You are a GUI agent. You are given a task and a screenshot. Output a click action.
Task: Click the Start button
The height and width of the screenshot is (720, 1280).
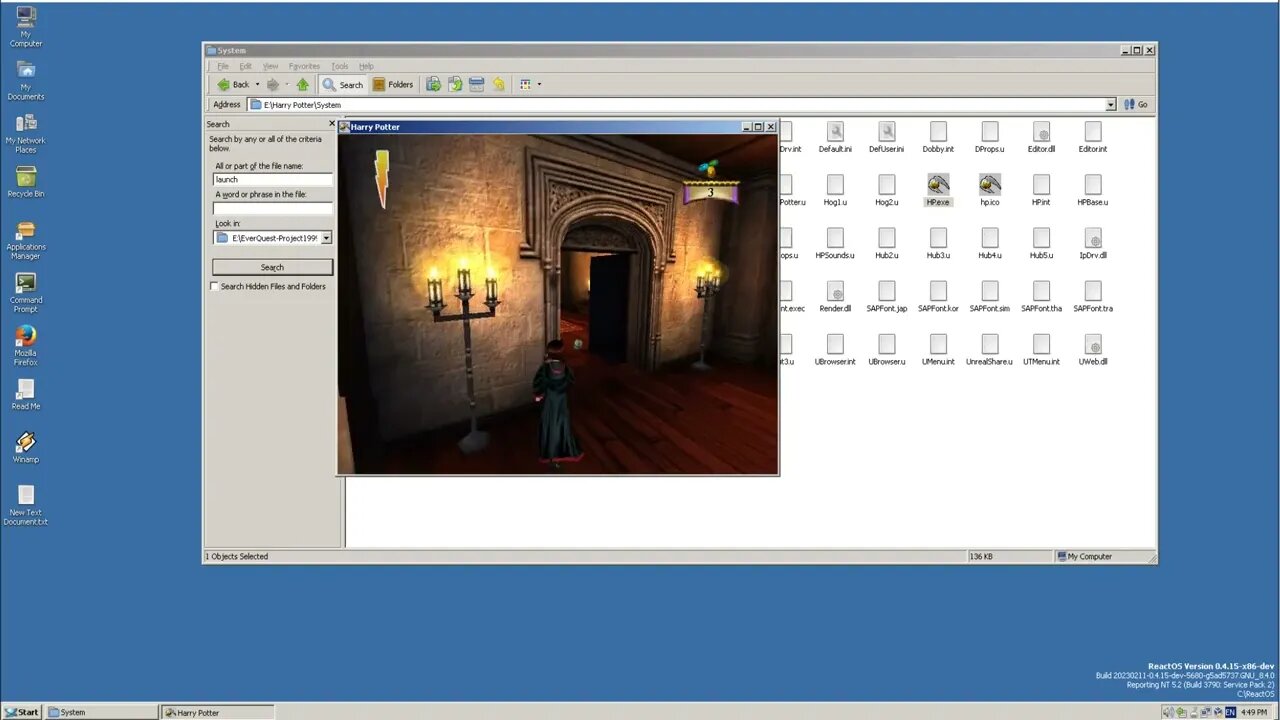click(x=21, y=712)
